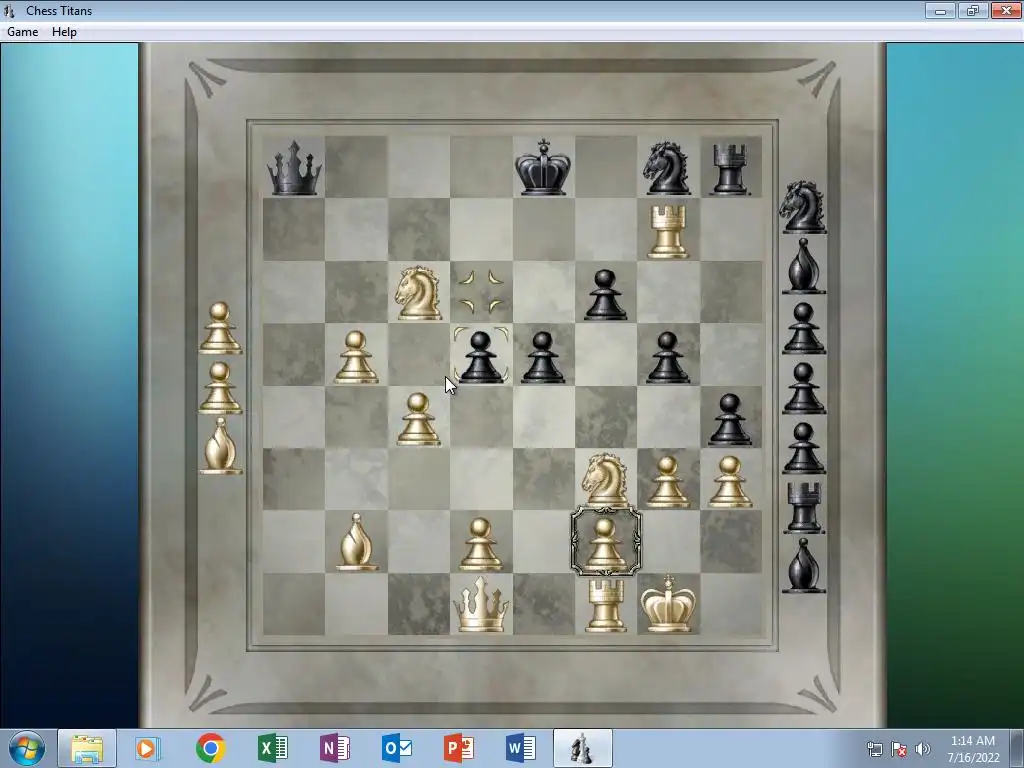Screen dimensions: 1024x768
Task: Open Google Chrome from the taskbar
Action: pyautogui.click(x=210, y=748)
